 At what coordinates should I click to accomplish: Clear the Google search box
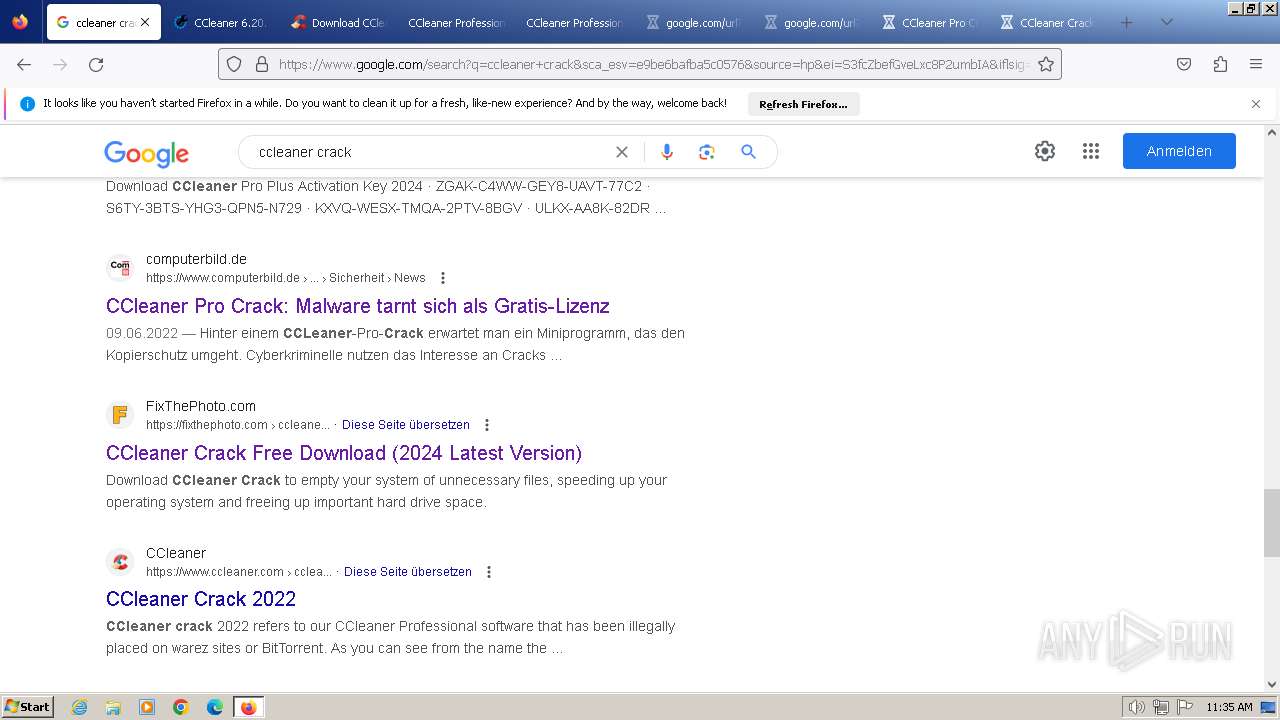point(622,152)
